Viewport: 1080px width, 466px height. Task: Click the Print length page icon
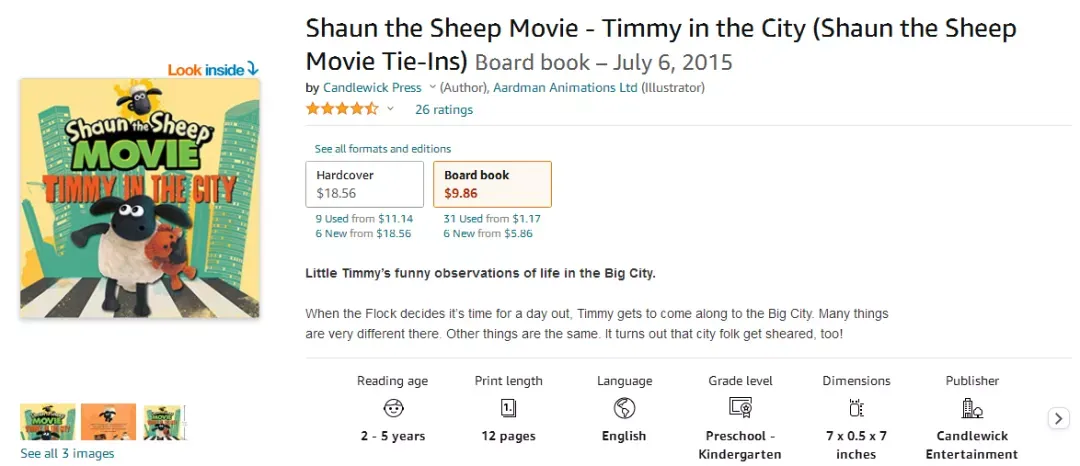(x=508, y=408)
